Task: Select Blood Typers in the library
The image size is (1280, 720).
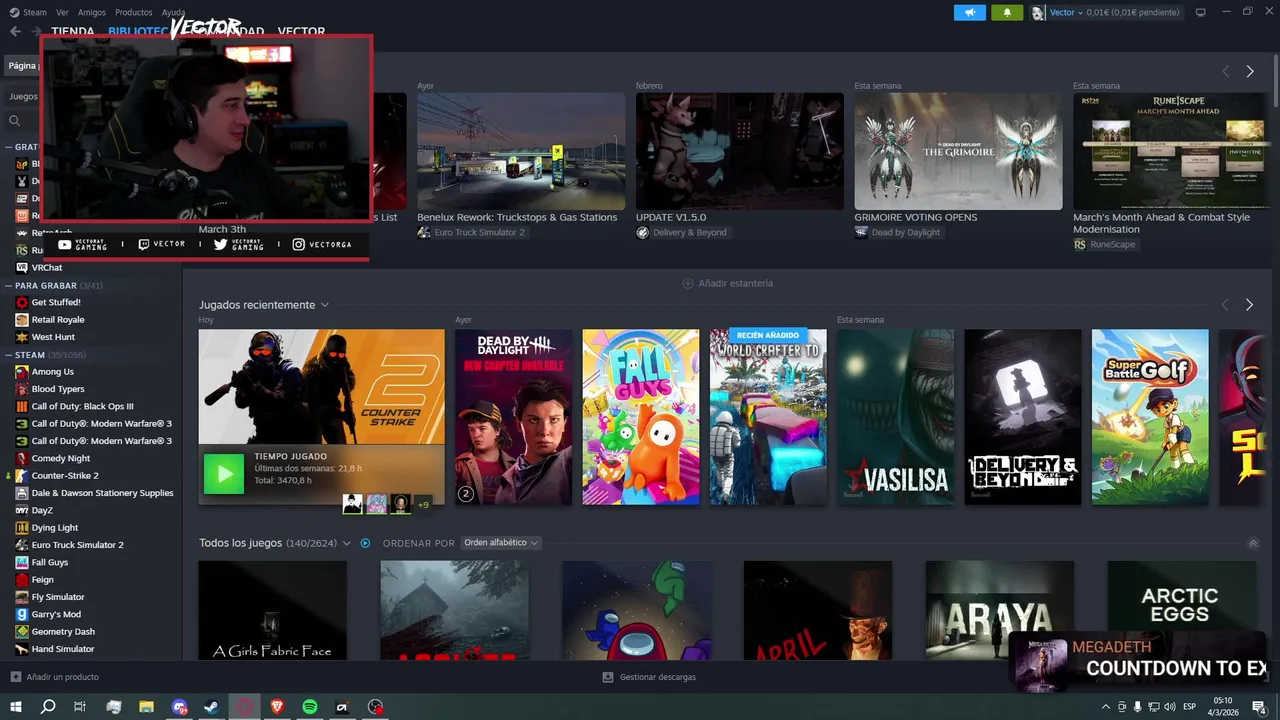Action: tap(58, 389)
